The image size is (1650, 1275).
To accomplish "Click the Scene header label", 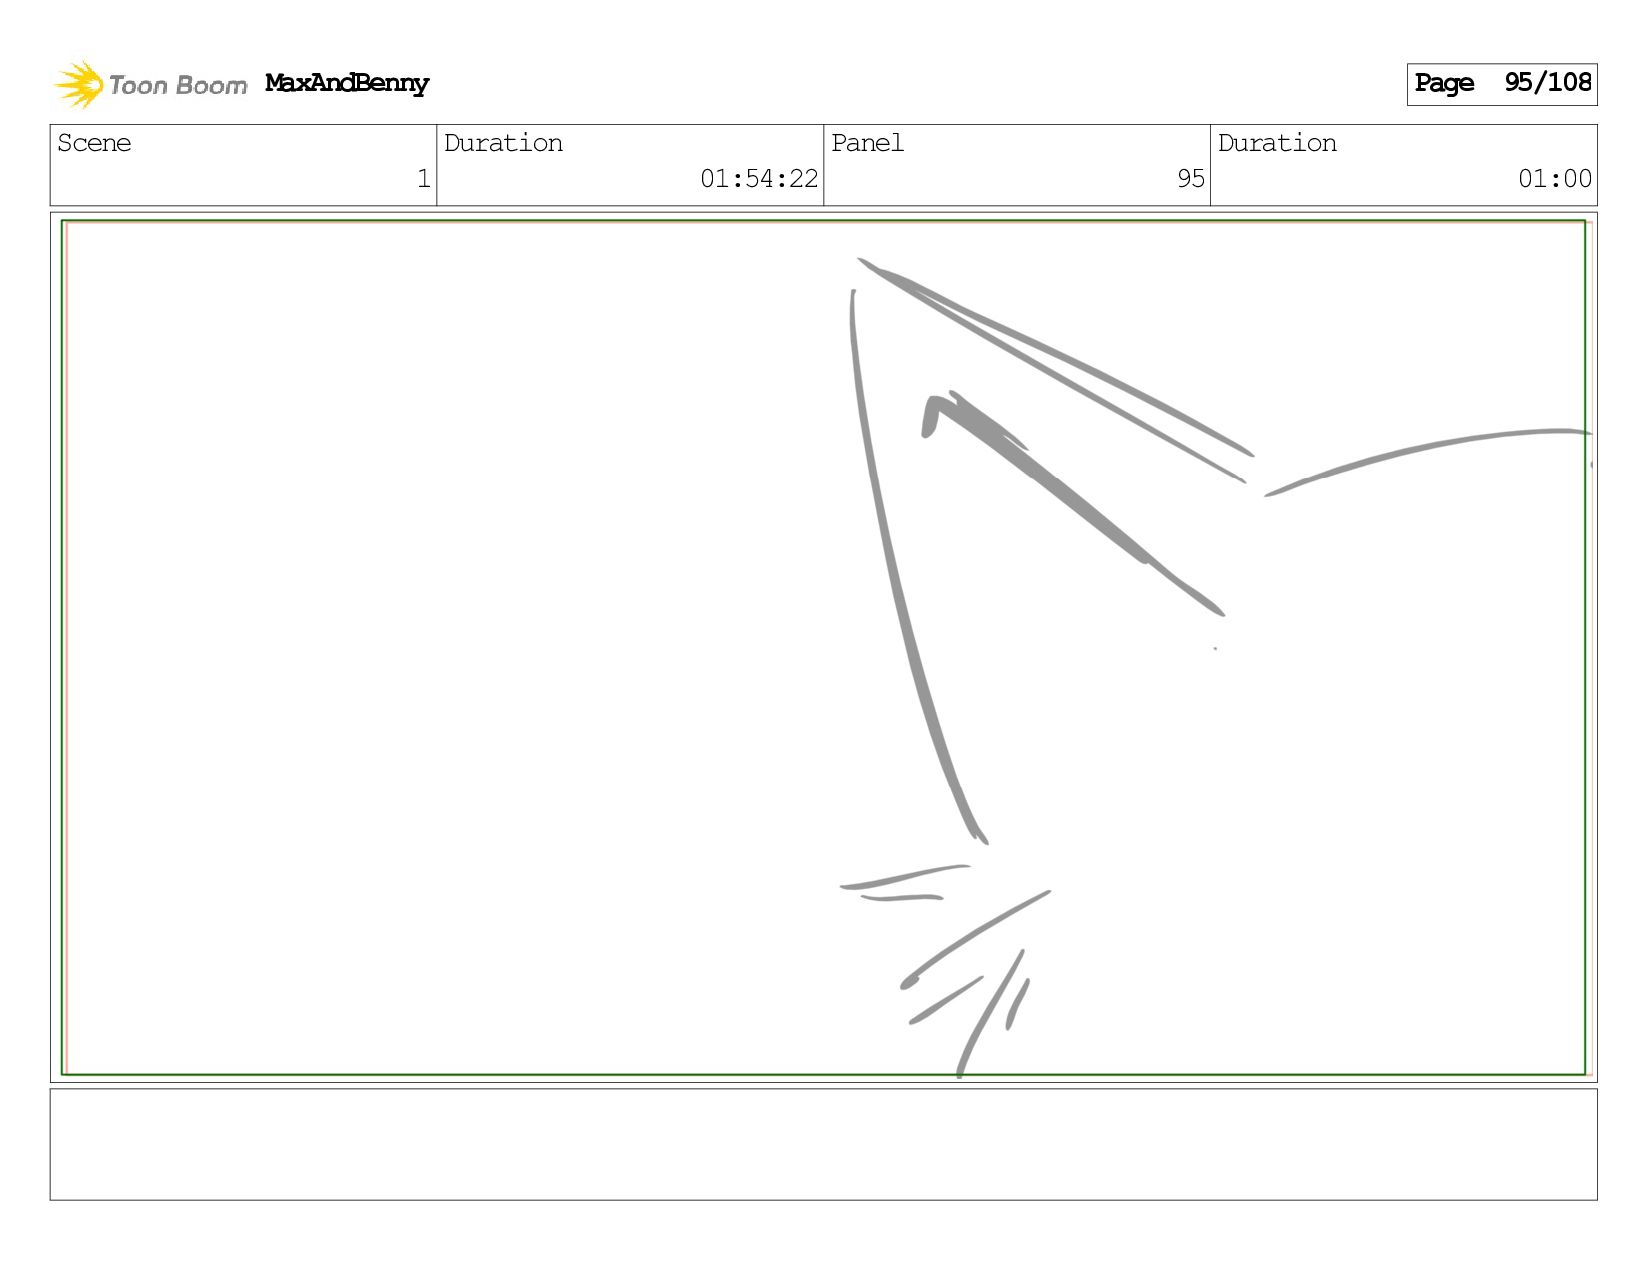I will click(94, 143).
